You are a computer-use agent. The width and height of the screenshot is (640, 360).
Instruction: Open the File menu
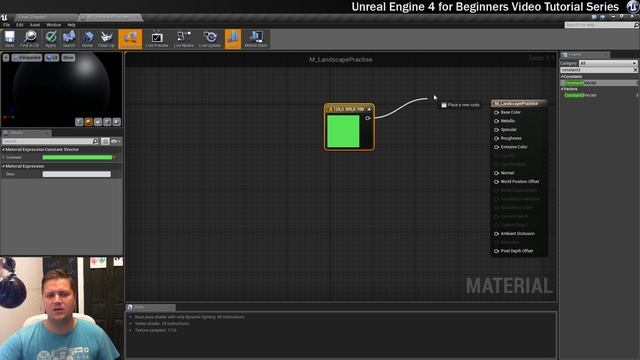7,25
